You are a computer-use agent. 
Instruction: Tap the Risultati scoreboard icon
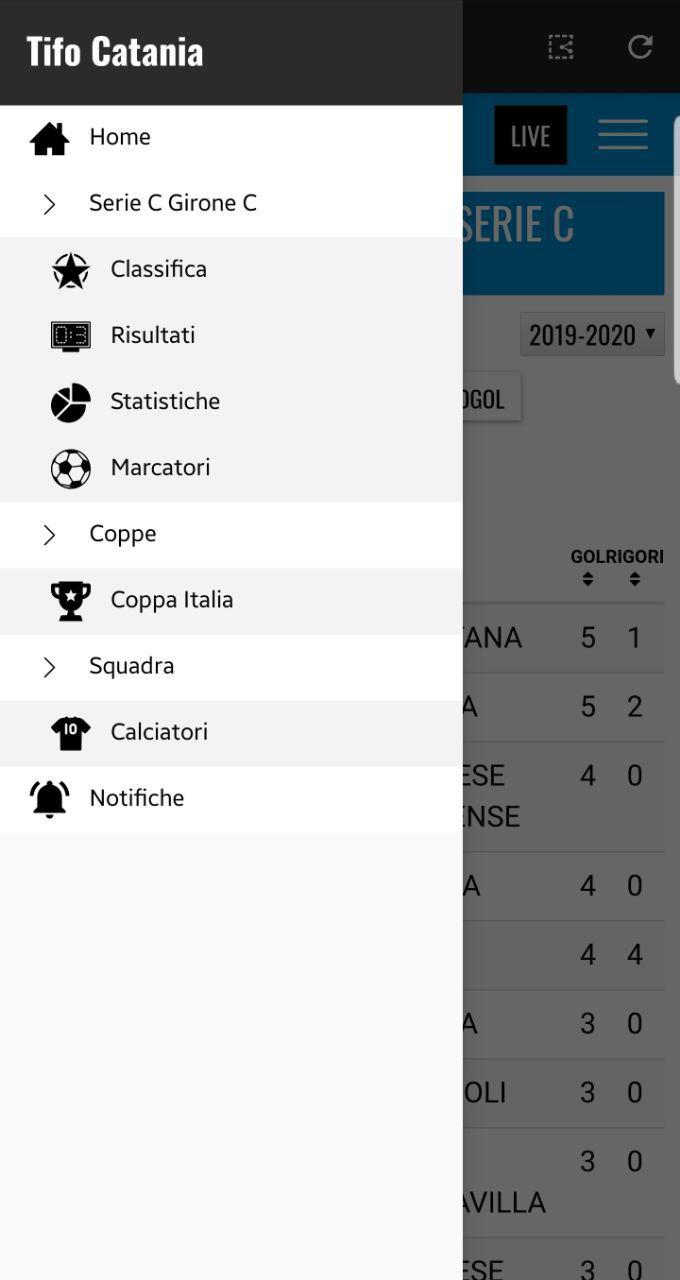pos(70,336)
